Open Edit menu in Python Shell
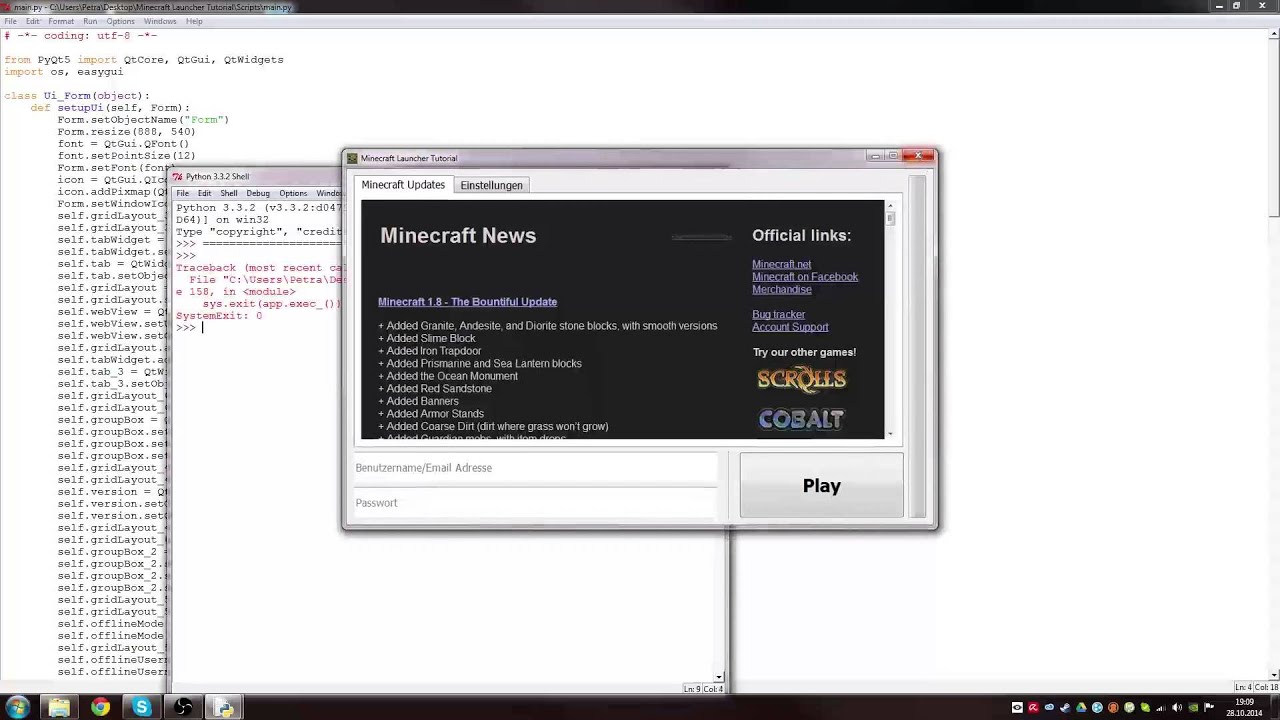 coord(204,193)
